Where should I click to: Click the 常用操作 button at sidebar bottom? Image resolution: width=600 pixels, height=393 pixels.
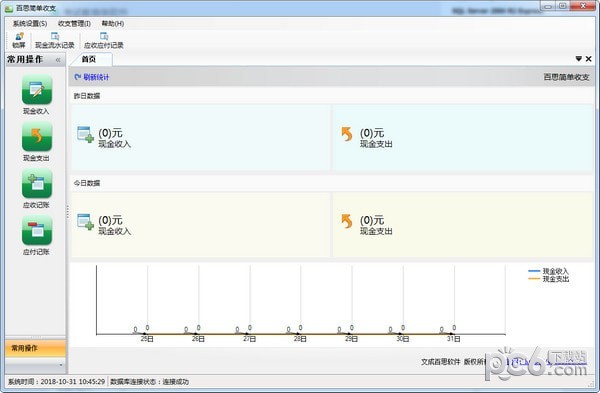pos(36,348)
